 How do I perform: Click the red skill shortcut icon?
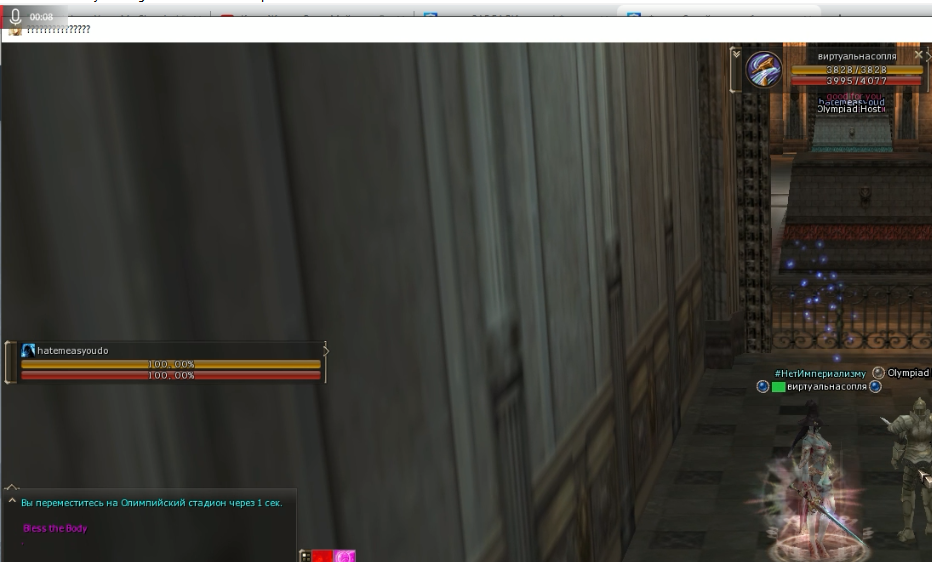pyautogui.click(x=321, y=556)
